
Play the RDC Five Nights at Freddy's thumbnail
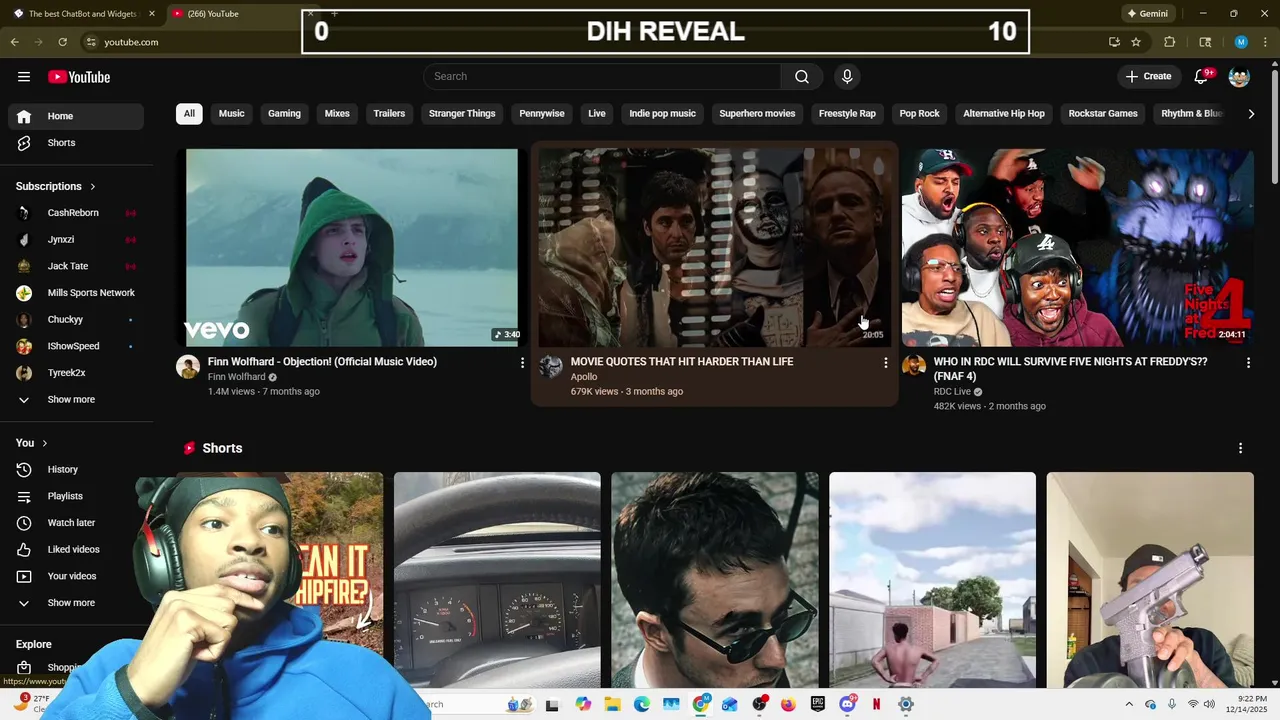tap(1078, 248)
